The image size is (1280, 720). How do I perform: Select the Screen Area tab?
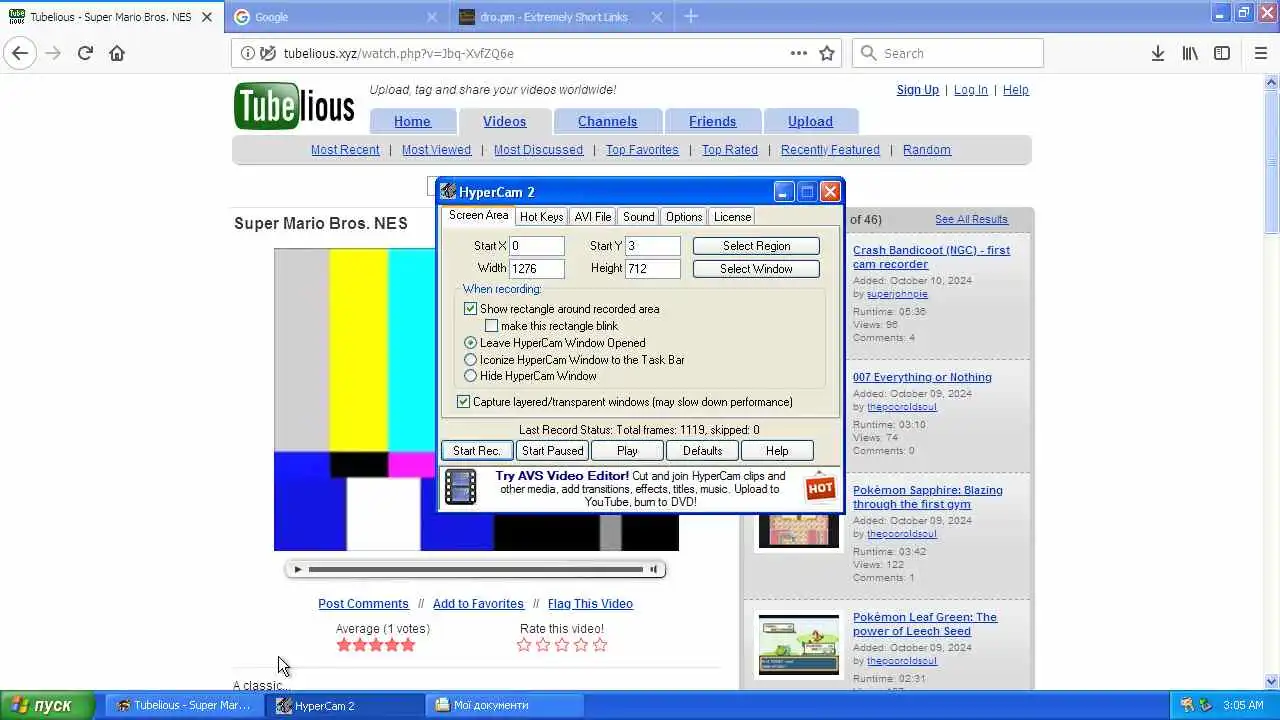click(x=478, y=216)
